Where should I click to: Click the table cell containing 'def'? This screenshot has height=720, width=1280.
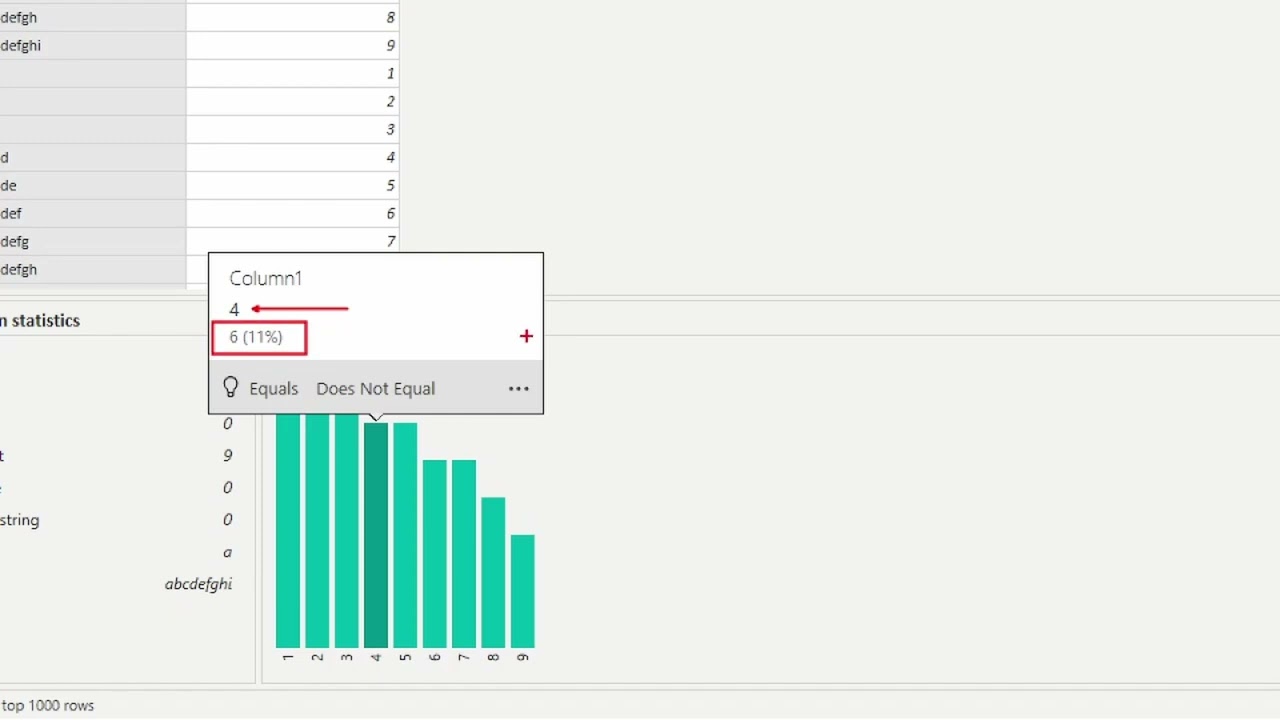(93, 213)
